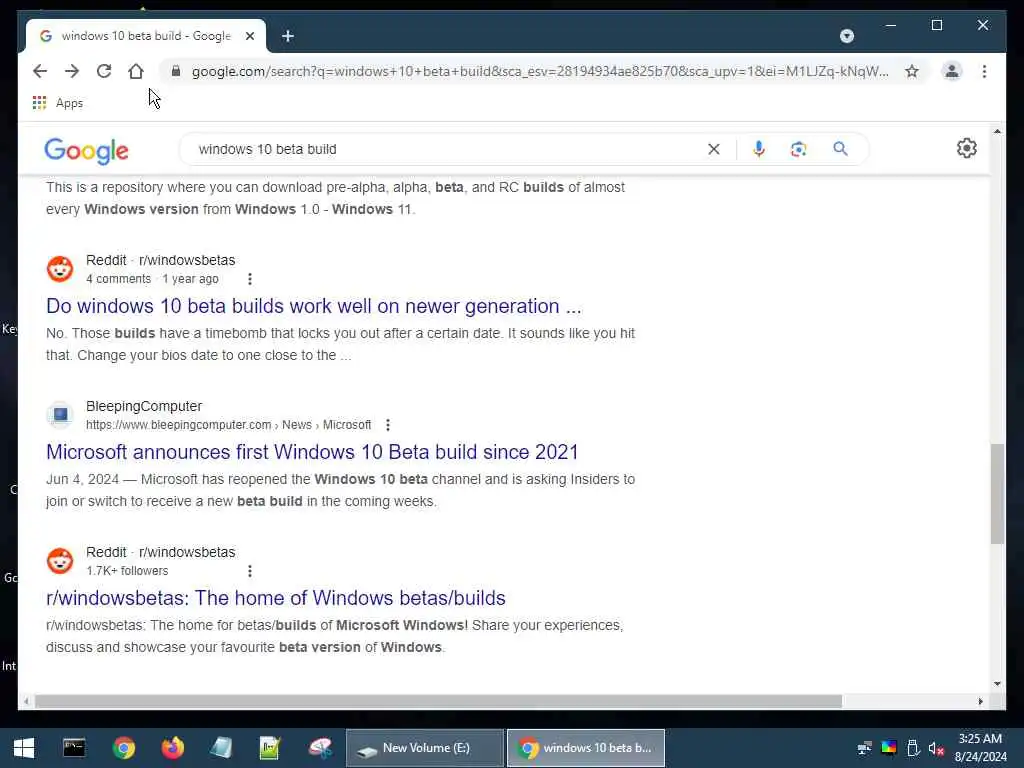The height and width of the screenshot is (768, 1024).
Task: Open the Chrome home page
Action: (x=136, y=71)
